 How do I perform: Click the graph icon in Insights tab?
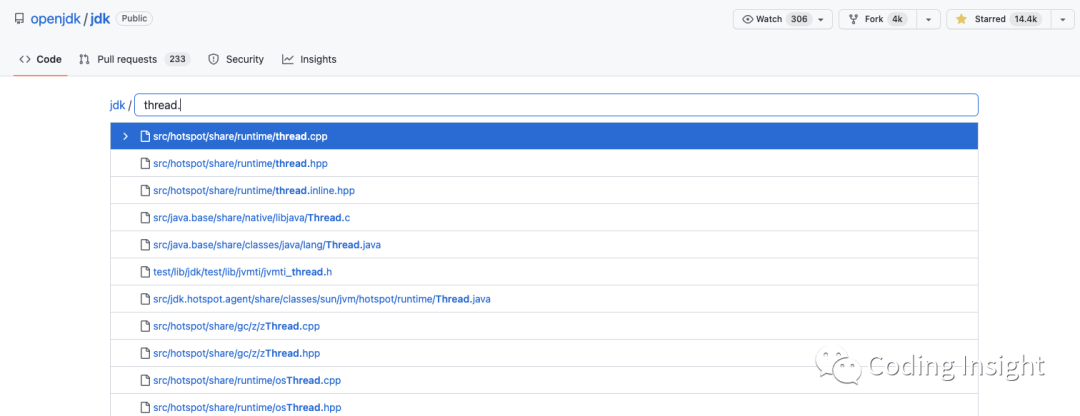pyautogui.click(x=288, y=59)
